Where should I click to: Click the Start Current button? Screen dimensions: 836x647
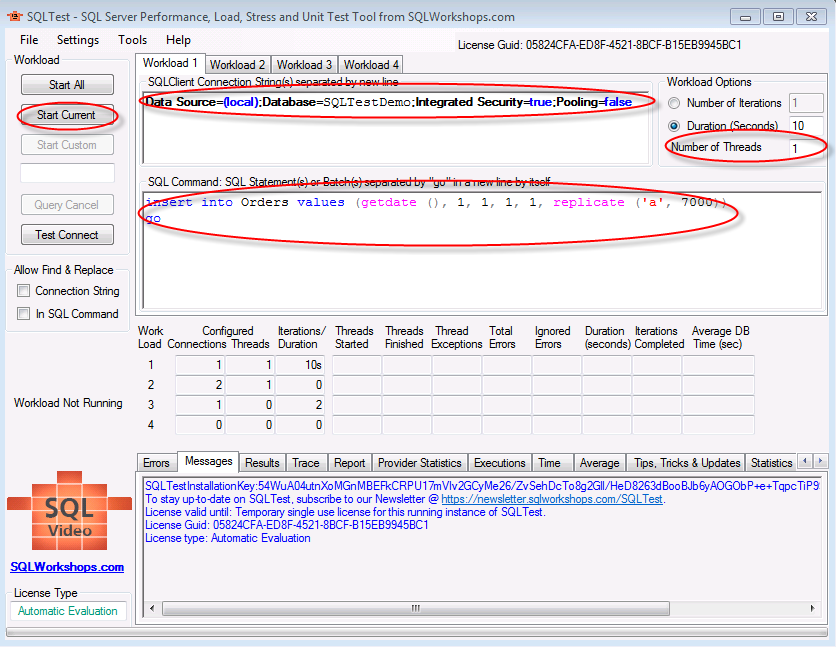point(67,115)
